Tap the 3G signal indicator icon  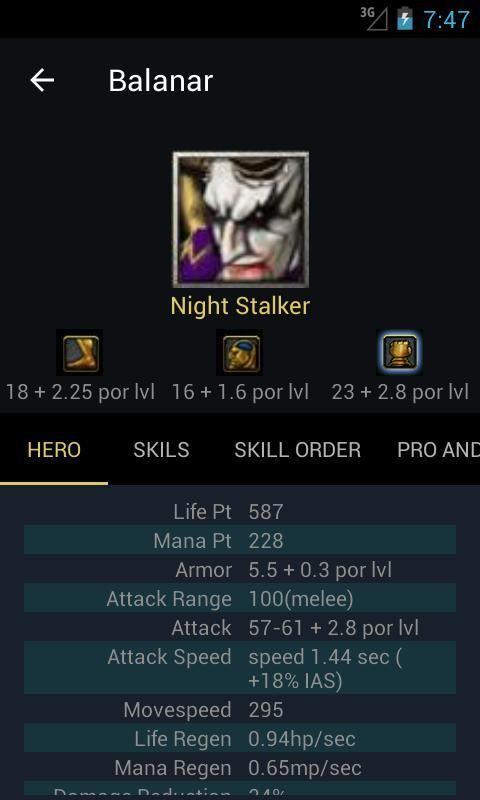tap(374, 18)
